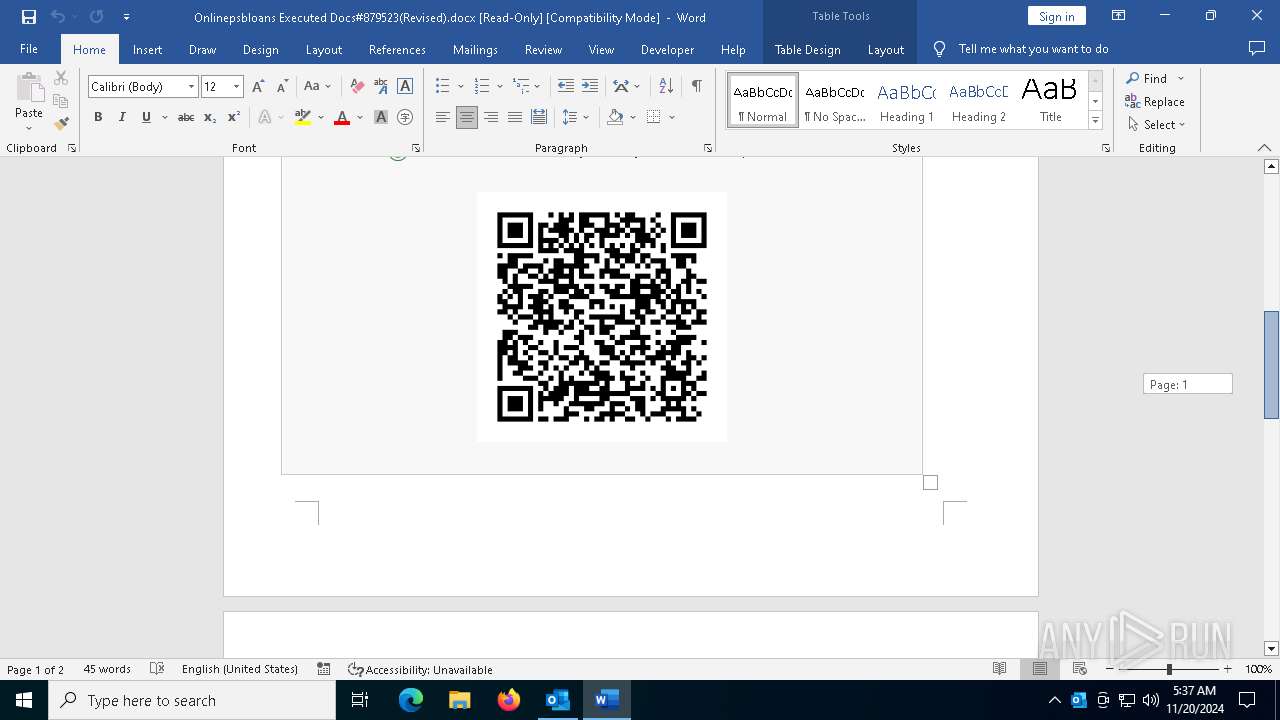Viewport: 1280px width, 720px height.
Task: Open the font name Calibri (Body) dropdown
Action: point(191,87)
